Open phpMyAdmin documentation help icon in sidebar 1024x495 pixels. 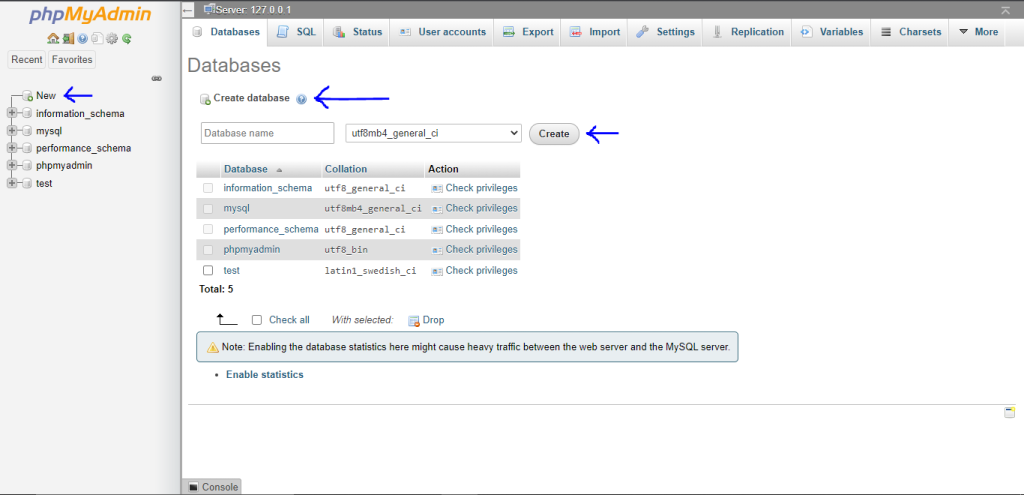(x=82, y=39)
